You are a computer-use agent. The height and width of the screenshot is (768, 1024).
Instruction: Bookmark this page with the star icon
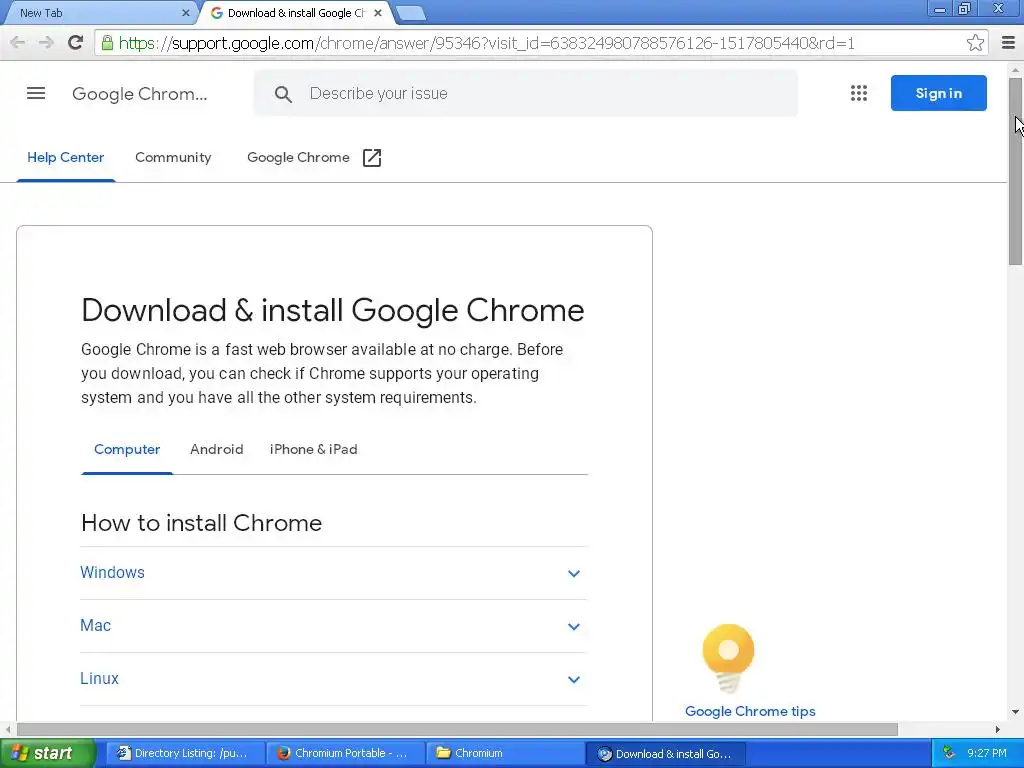(975, 43)
